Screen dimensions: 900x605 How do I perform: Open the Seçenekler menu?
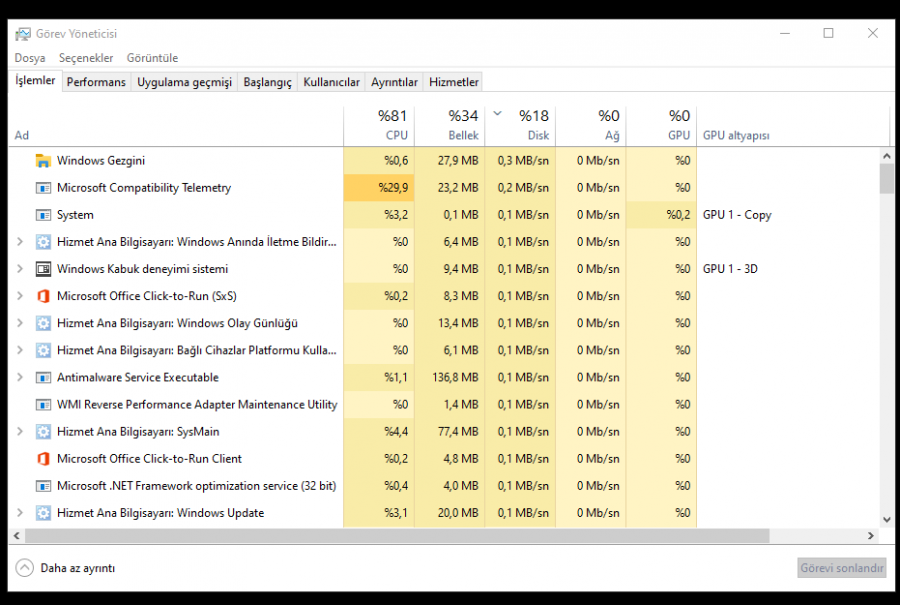(86, 58)
